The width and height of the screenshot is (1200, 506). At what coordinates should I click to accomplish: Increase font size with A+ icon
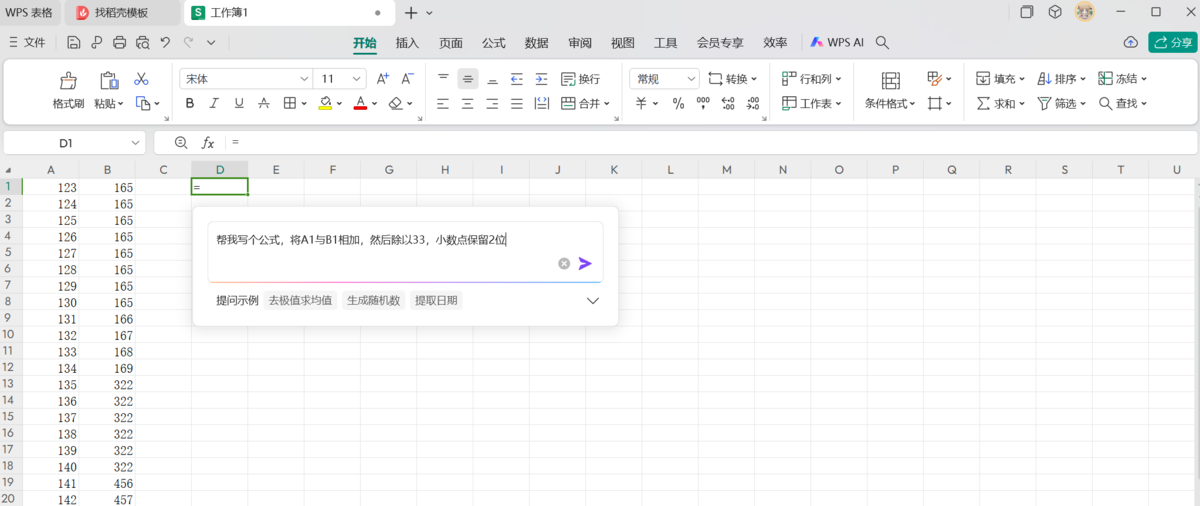382,79
